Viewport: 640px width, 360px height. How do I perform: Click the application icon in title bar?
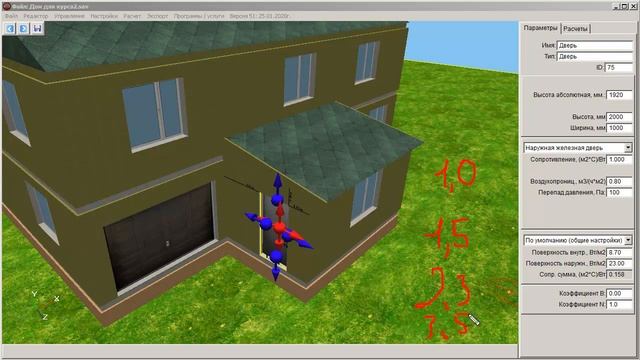(7, 6)
